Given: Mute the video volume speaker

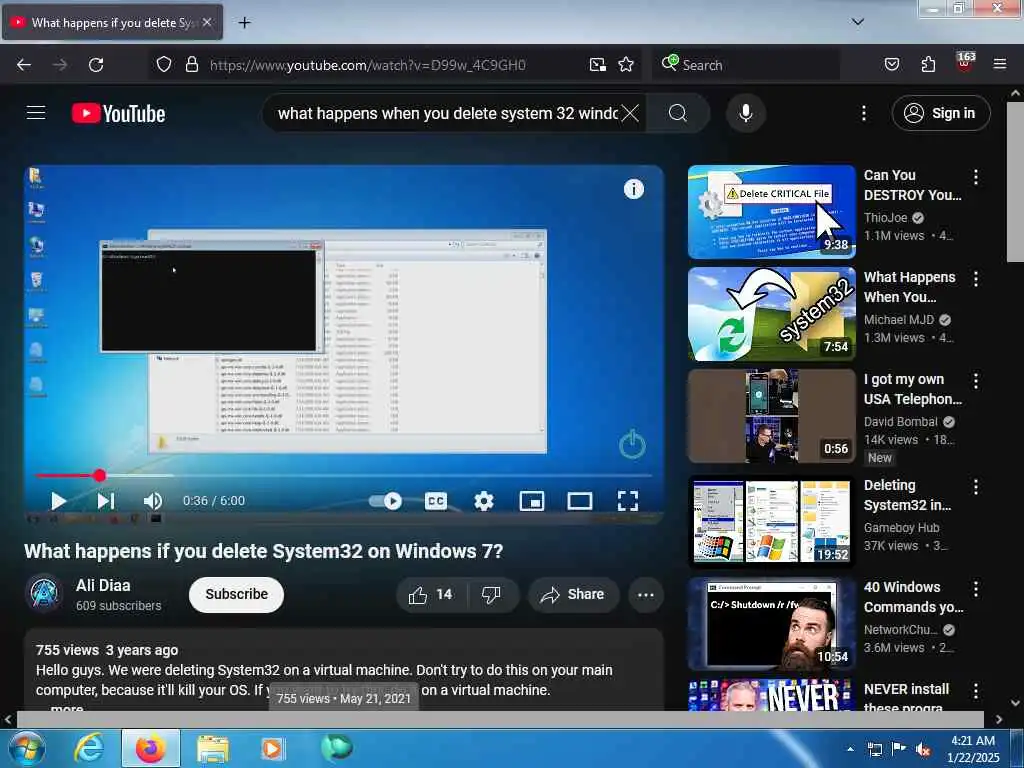Looking at the screenshot, I should 153,501.
